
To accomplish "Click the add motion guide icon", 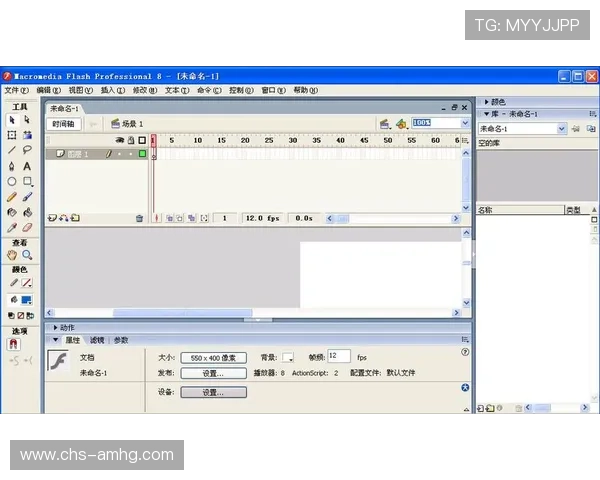I will coord(64,218).
